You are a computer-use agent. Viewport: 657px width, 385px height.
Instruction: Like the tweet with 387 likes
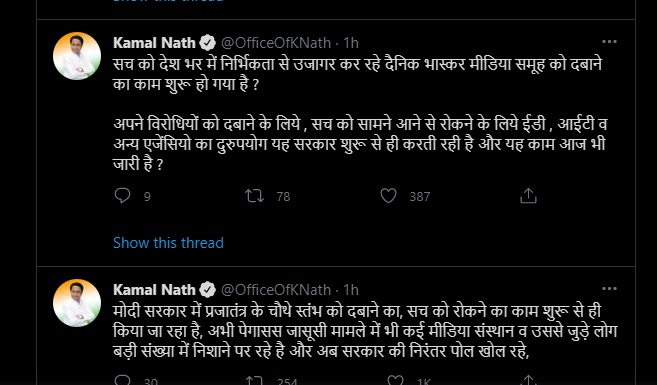click(x=388, y=196)
